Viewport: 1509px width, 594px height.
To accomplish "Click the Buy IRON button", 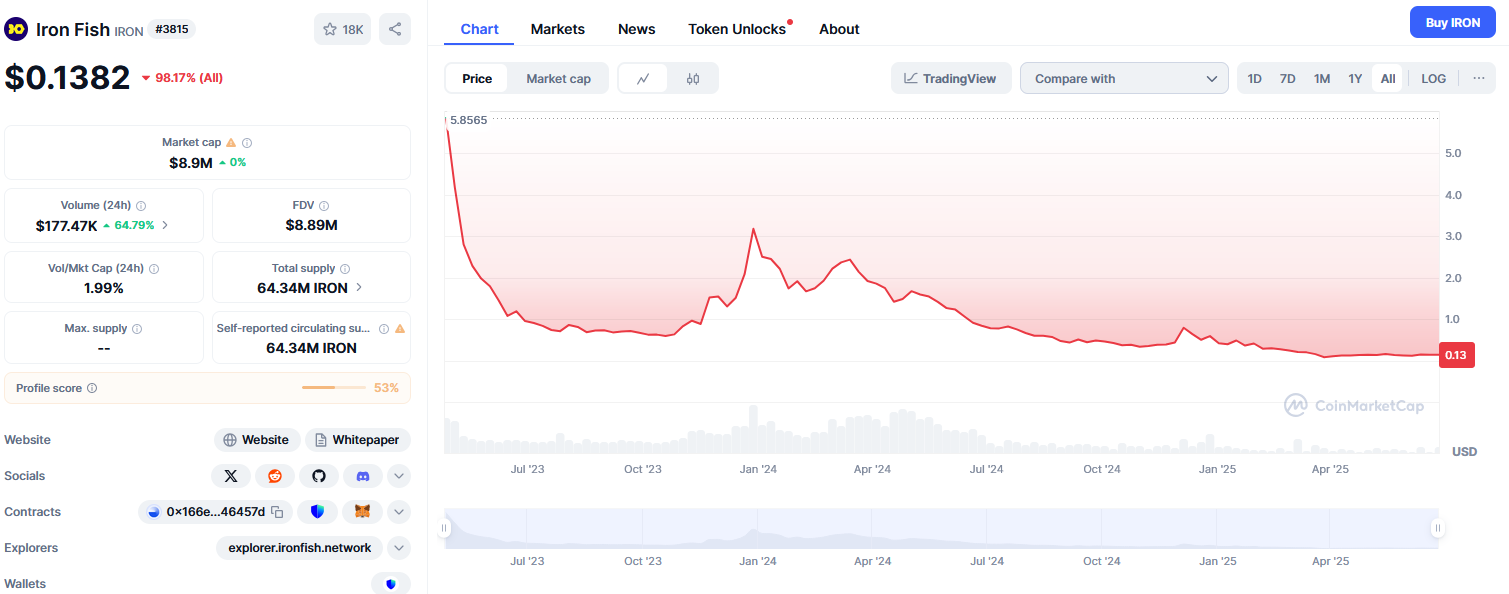I will [x=1452, y=21].
